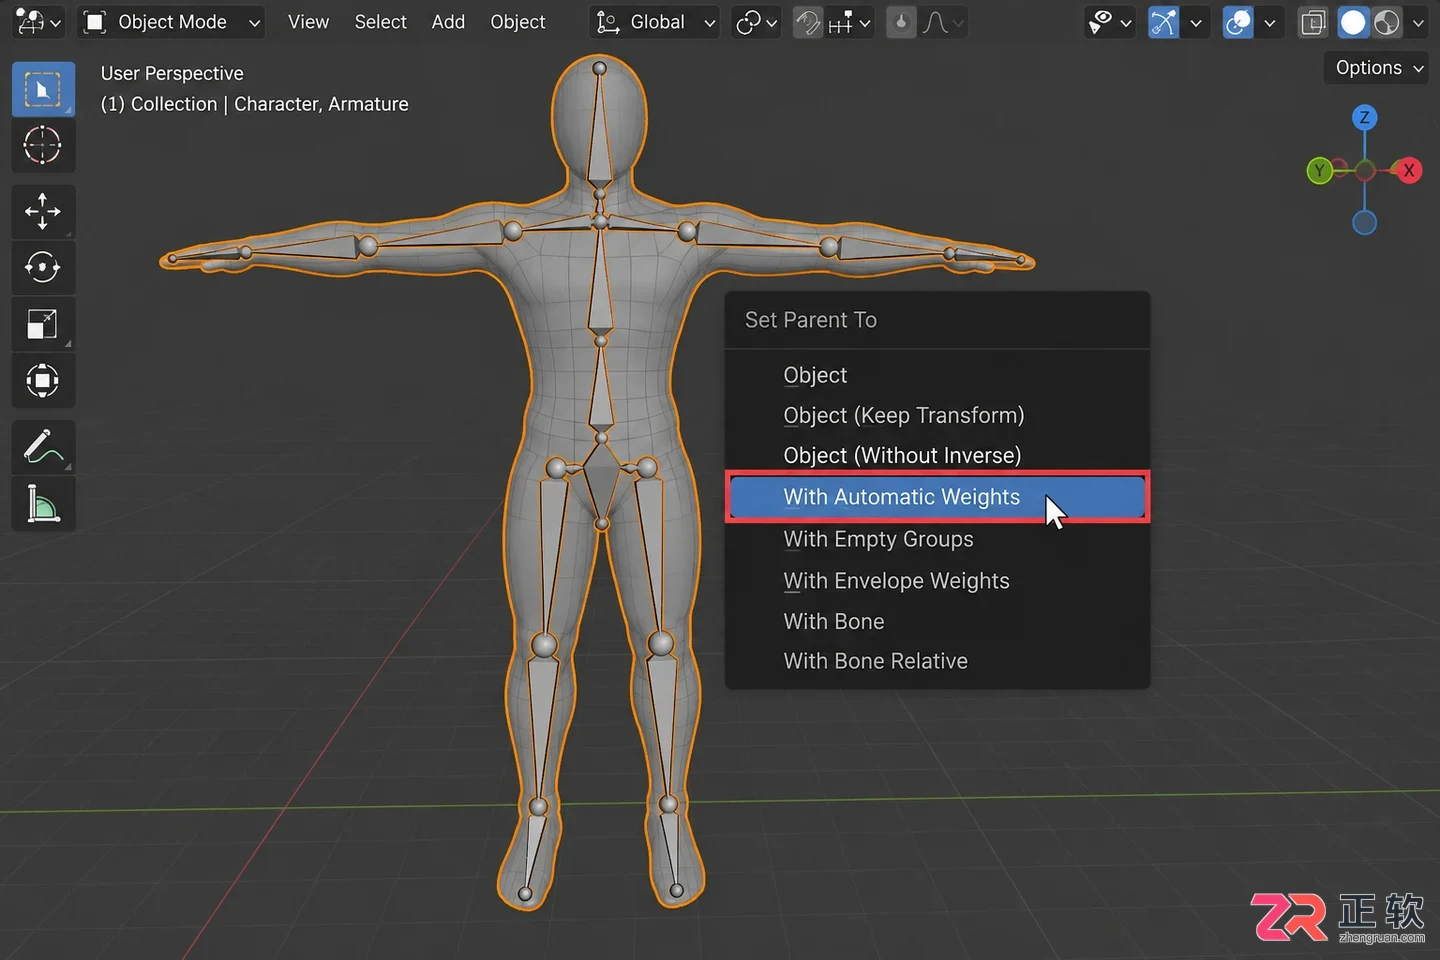The height and width of the screenshot is (960, 1440).
Task: Select the Select Box tool
Action: [43, 90]
